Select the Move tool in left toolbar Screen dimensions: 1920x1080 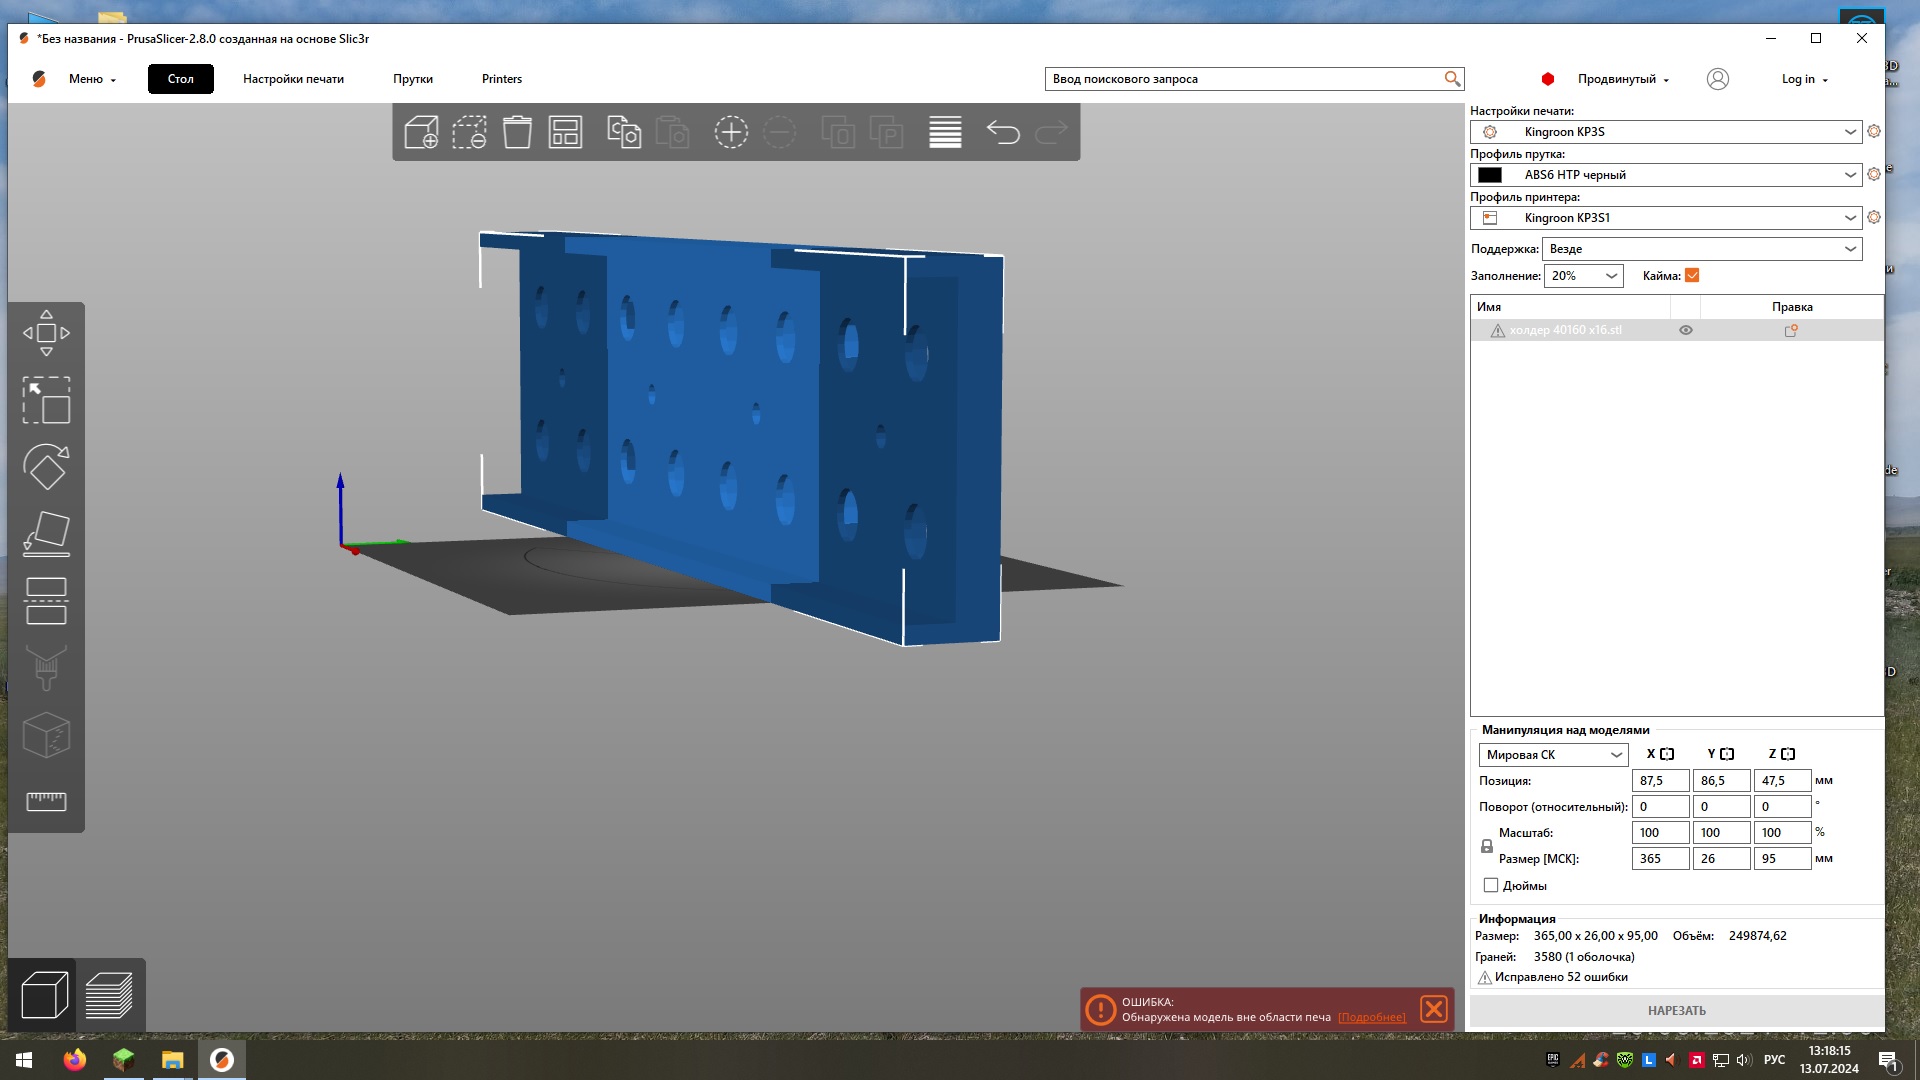tap(46, 333)
